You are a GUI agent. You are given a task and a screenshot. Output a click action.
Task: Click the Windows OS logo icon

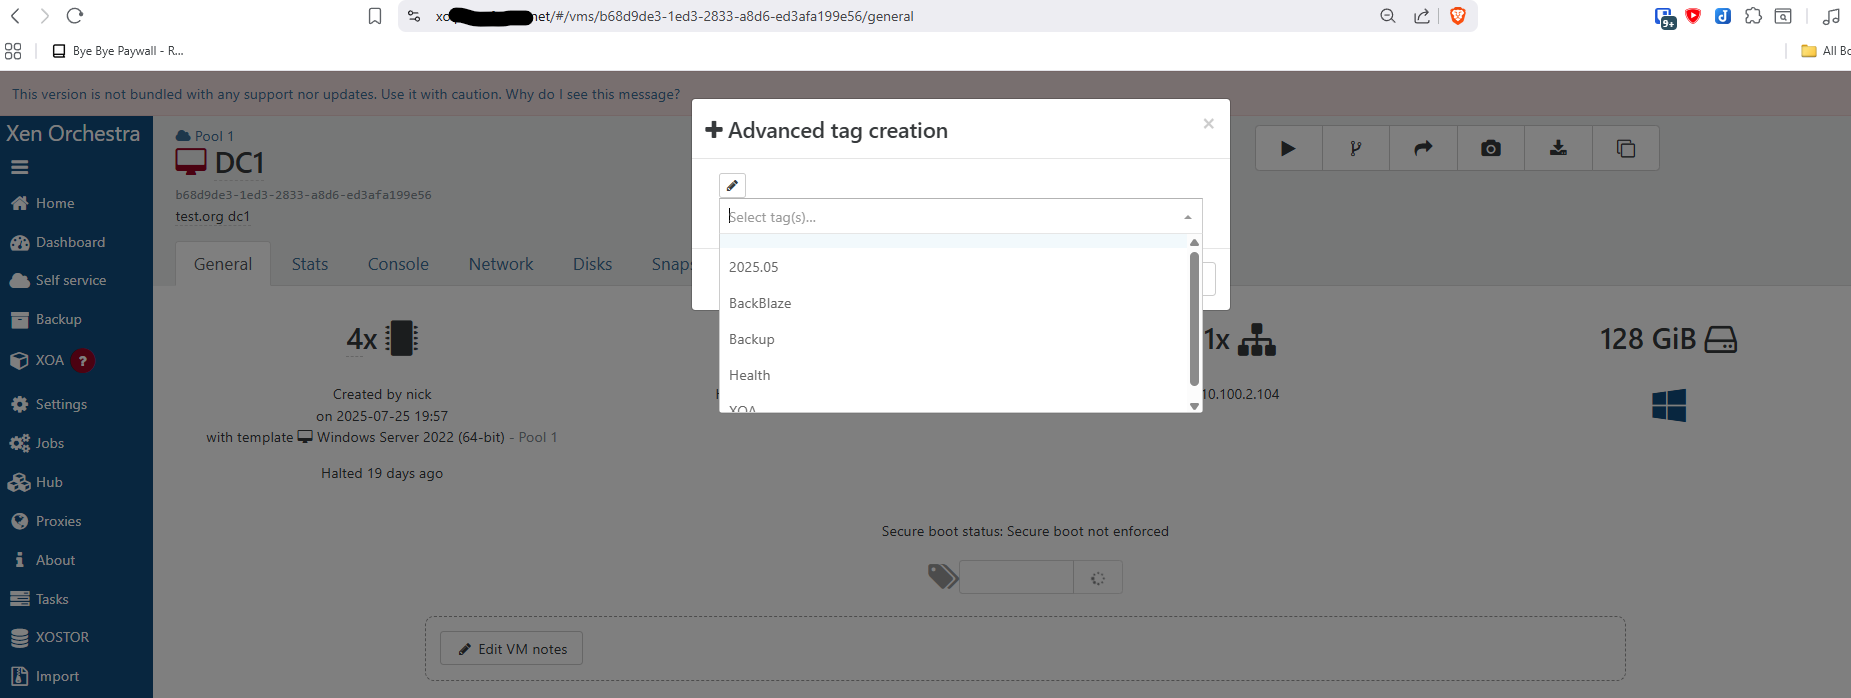[1669, 405]
